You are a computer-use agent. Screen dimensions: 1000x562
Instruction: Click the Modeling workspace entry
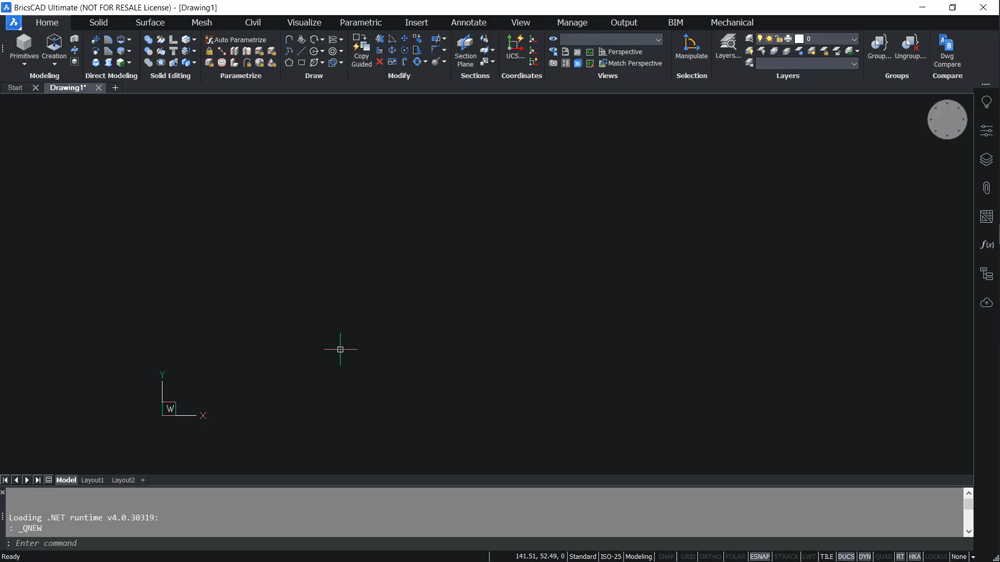pyautogui.click(x=638, y=556)
